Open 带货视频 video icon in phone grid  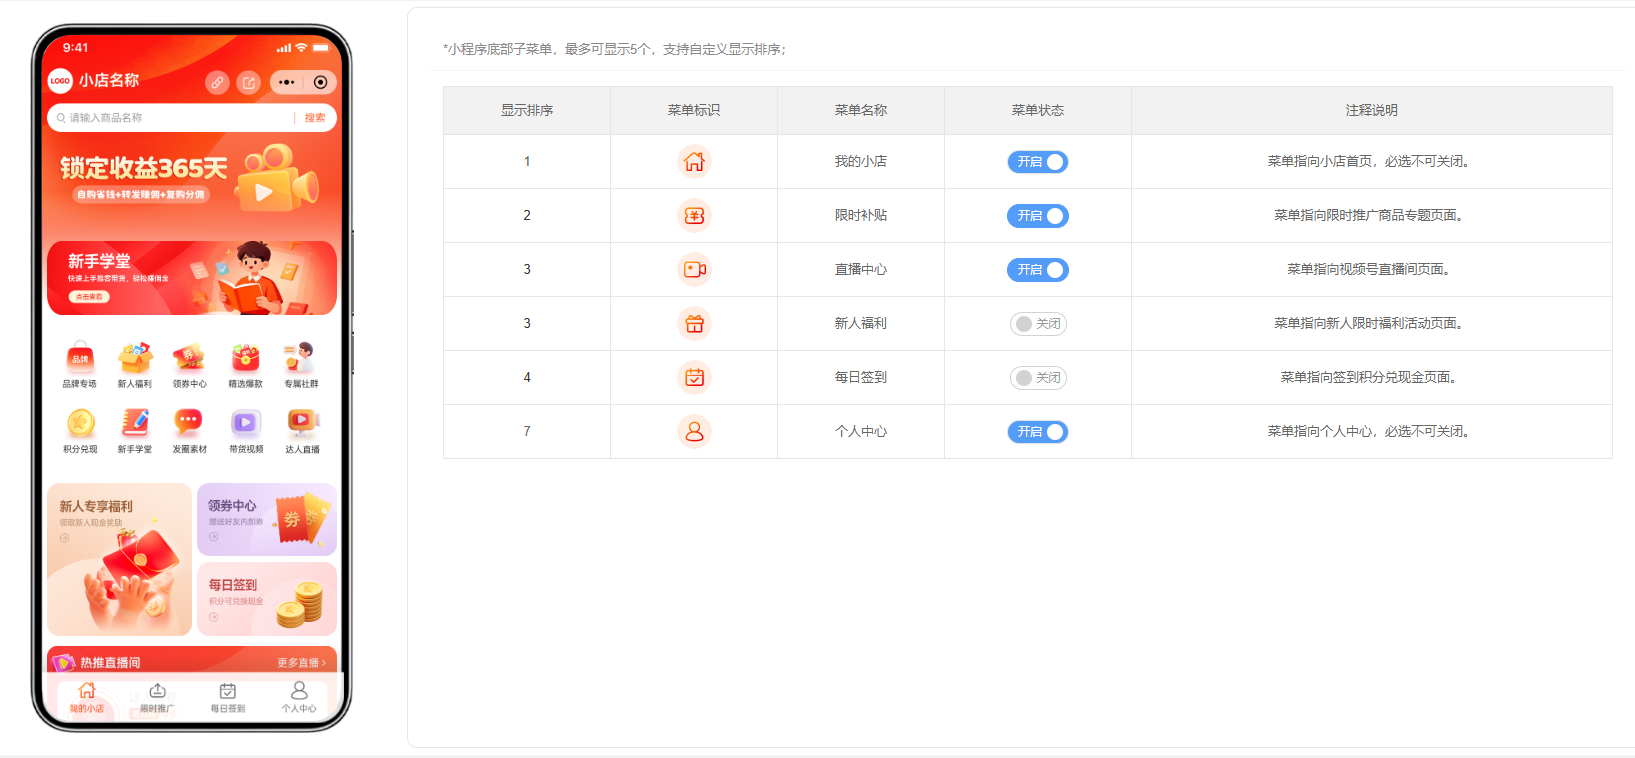coord(246,423)
